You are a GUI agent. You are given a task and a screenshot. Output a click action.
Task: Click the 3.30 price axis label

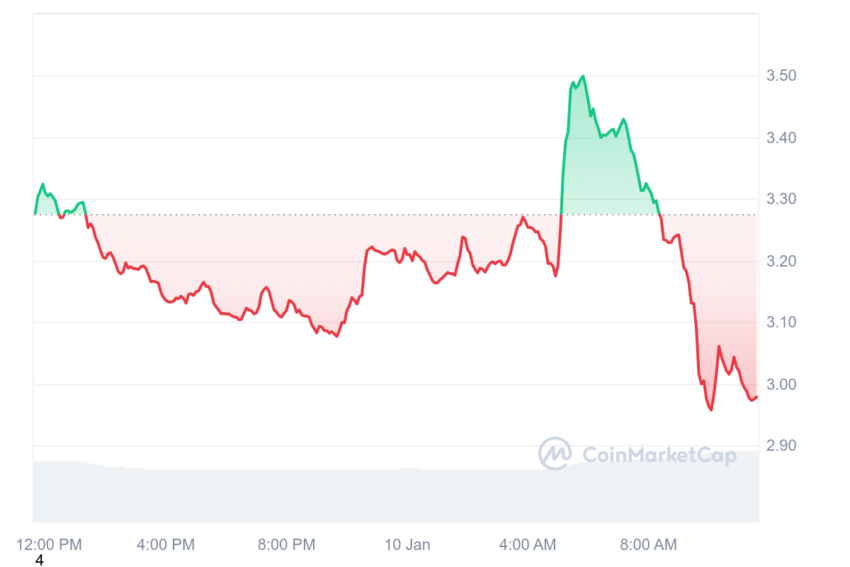781,199
